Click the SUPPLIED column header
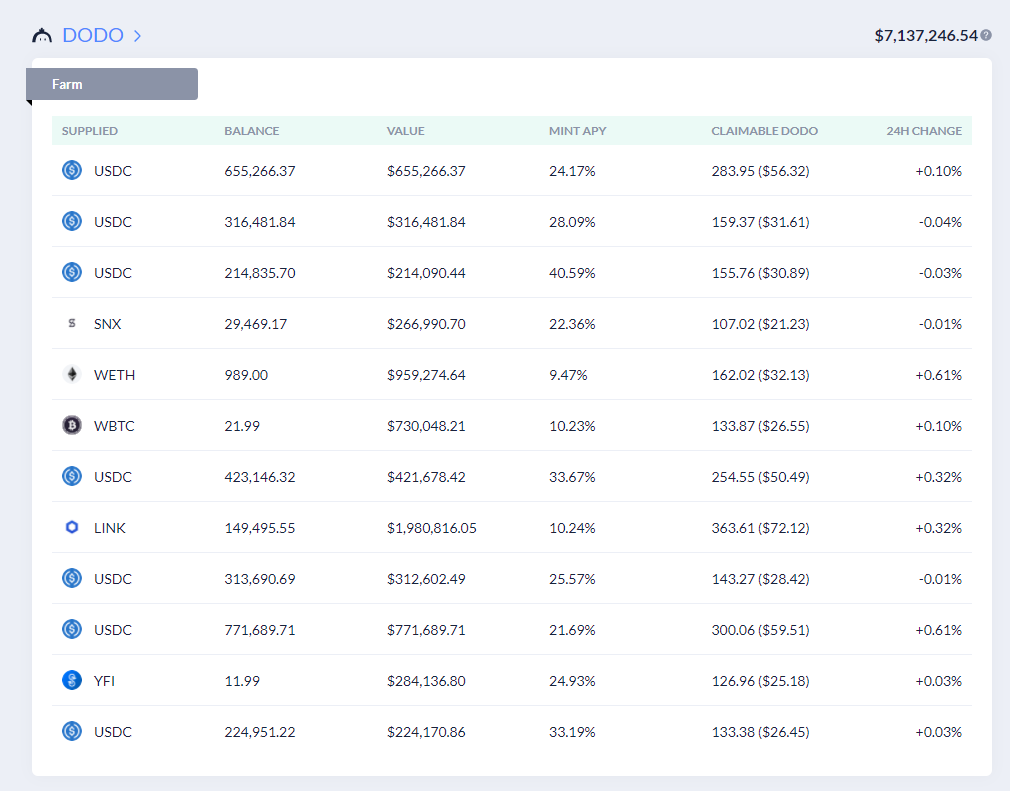 point(90,131)
